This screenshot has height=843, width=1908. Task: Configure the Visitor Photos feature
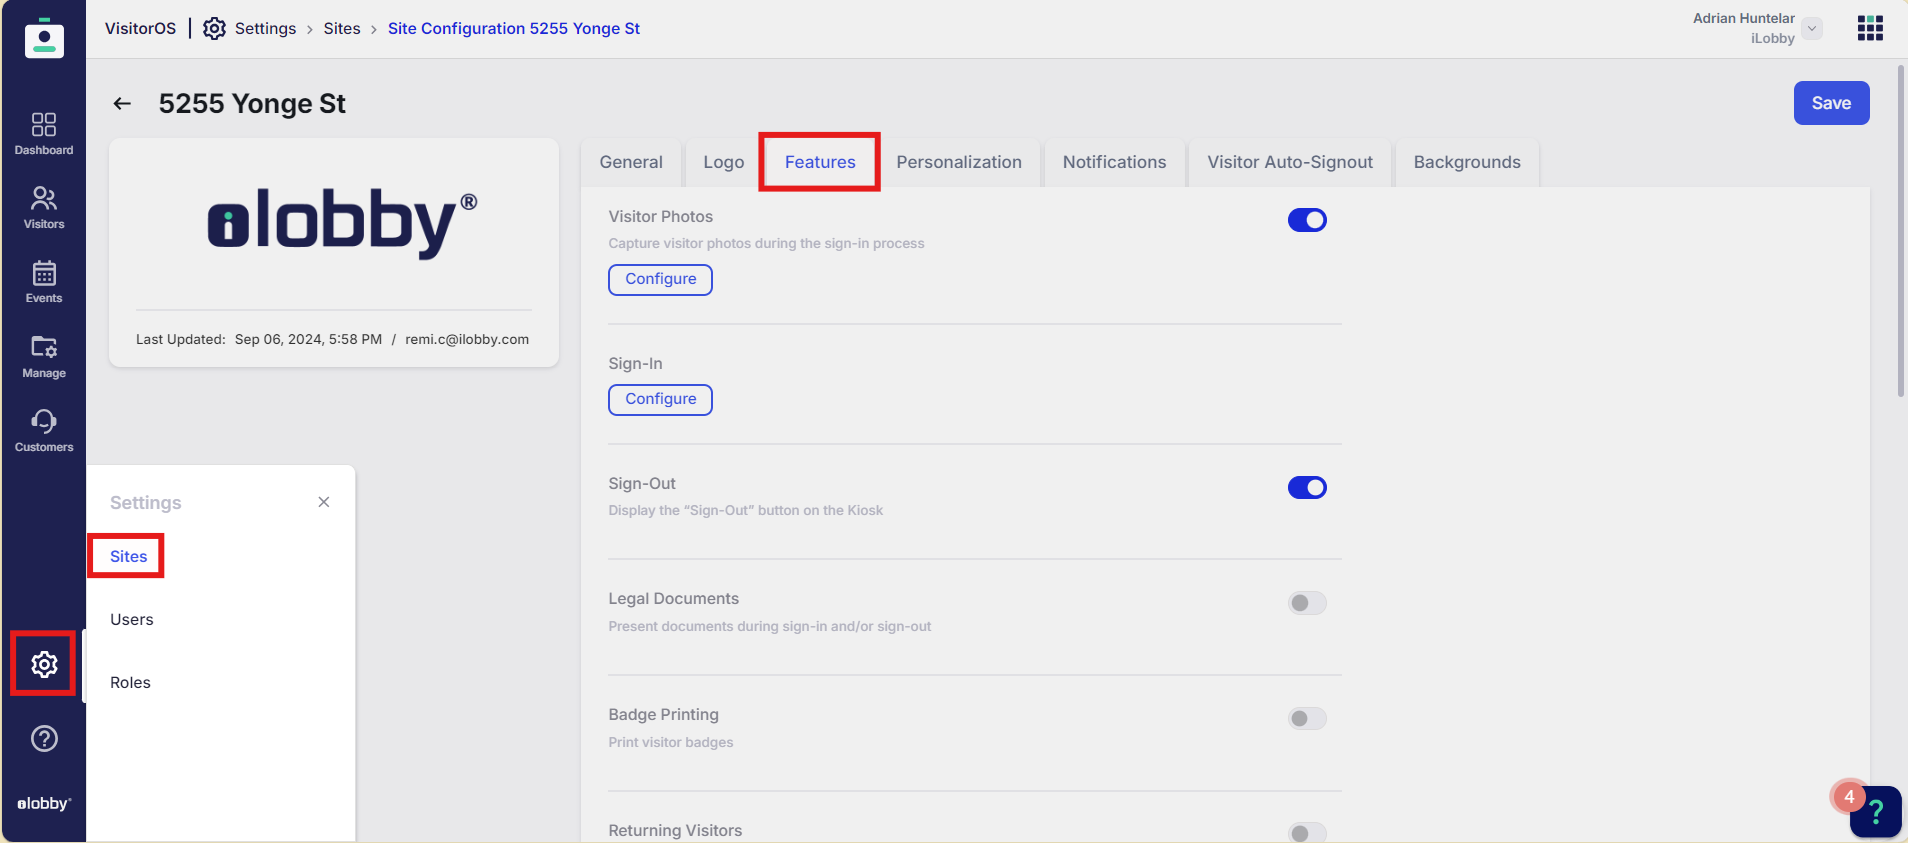[661, 280]
